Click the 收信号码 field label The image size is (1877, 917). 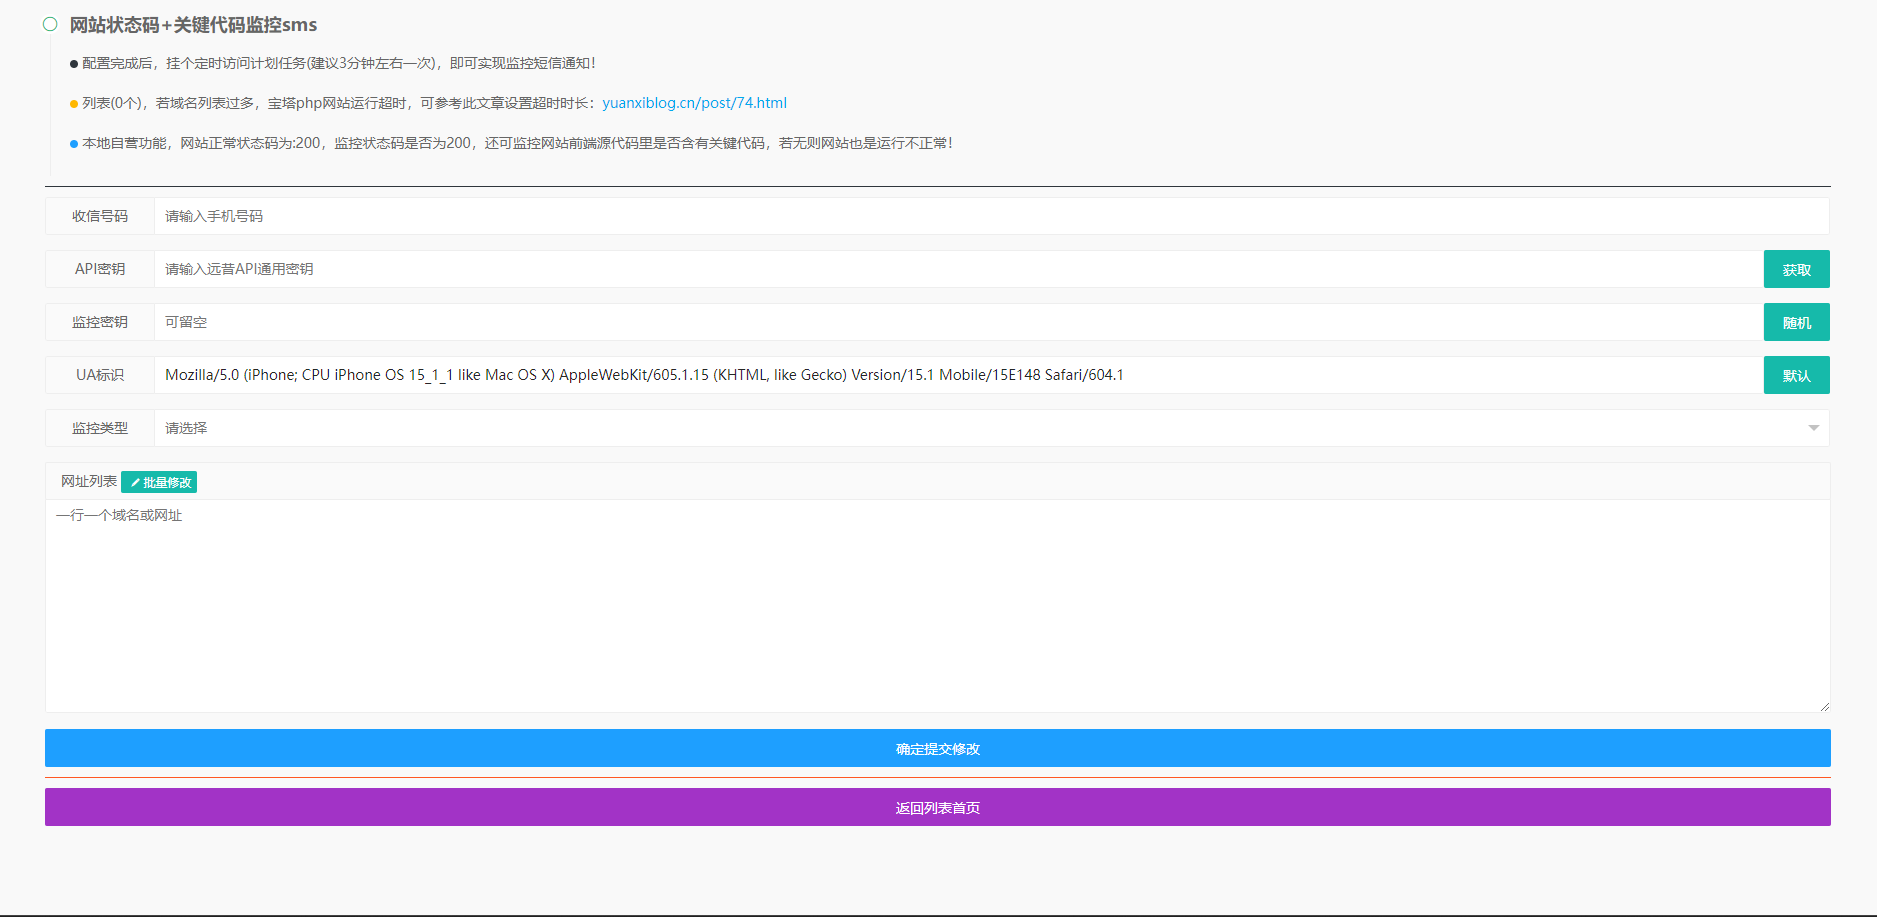100,216
